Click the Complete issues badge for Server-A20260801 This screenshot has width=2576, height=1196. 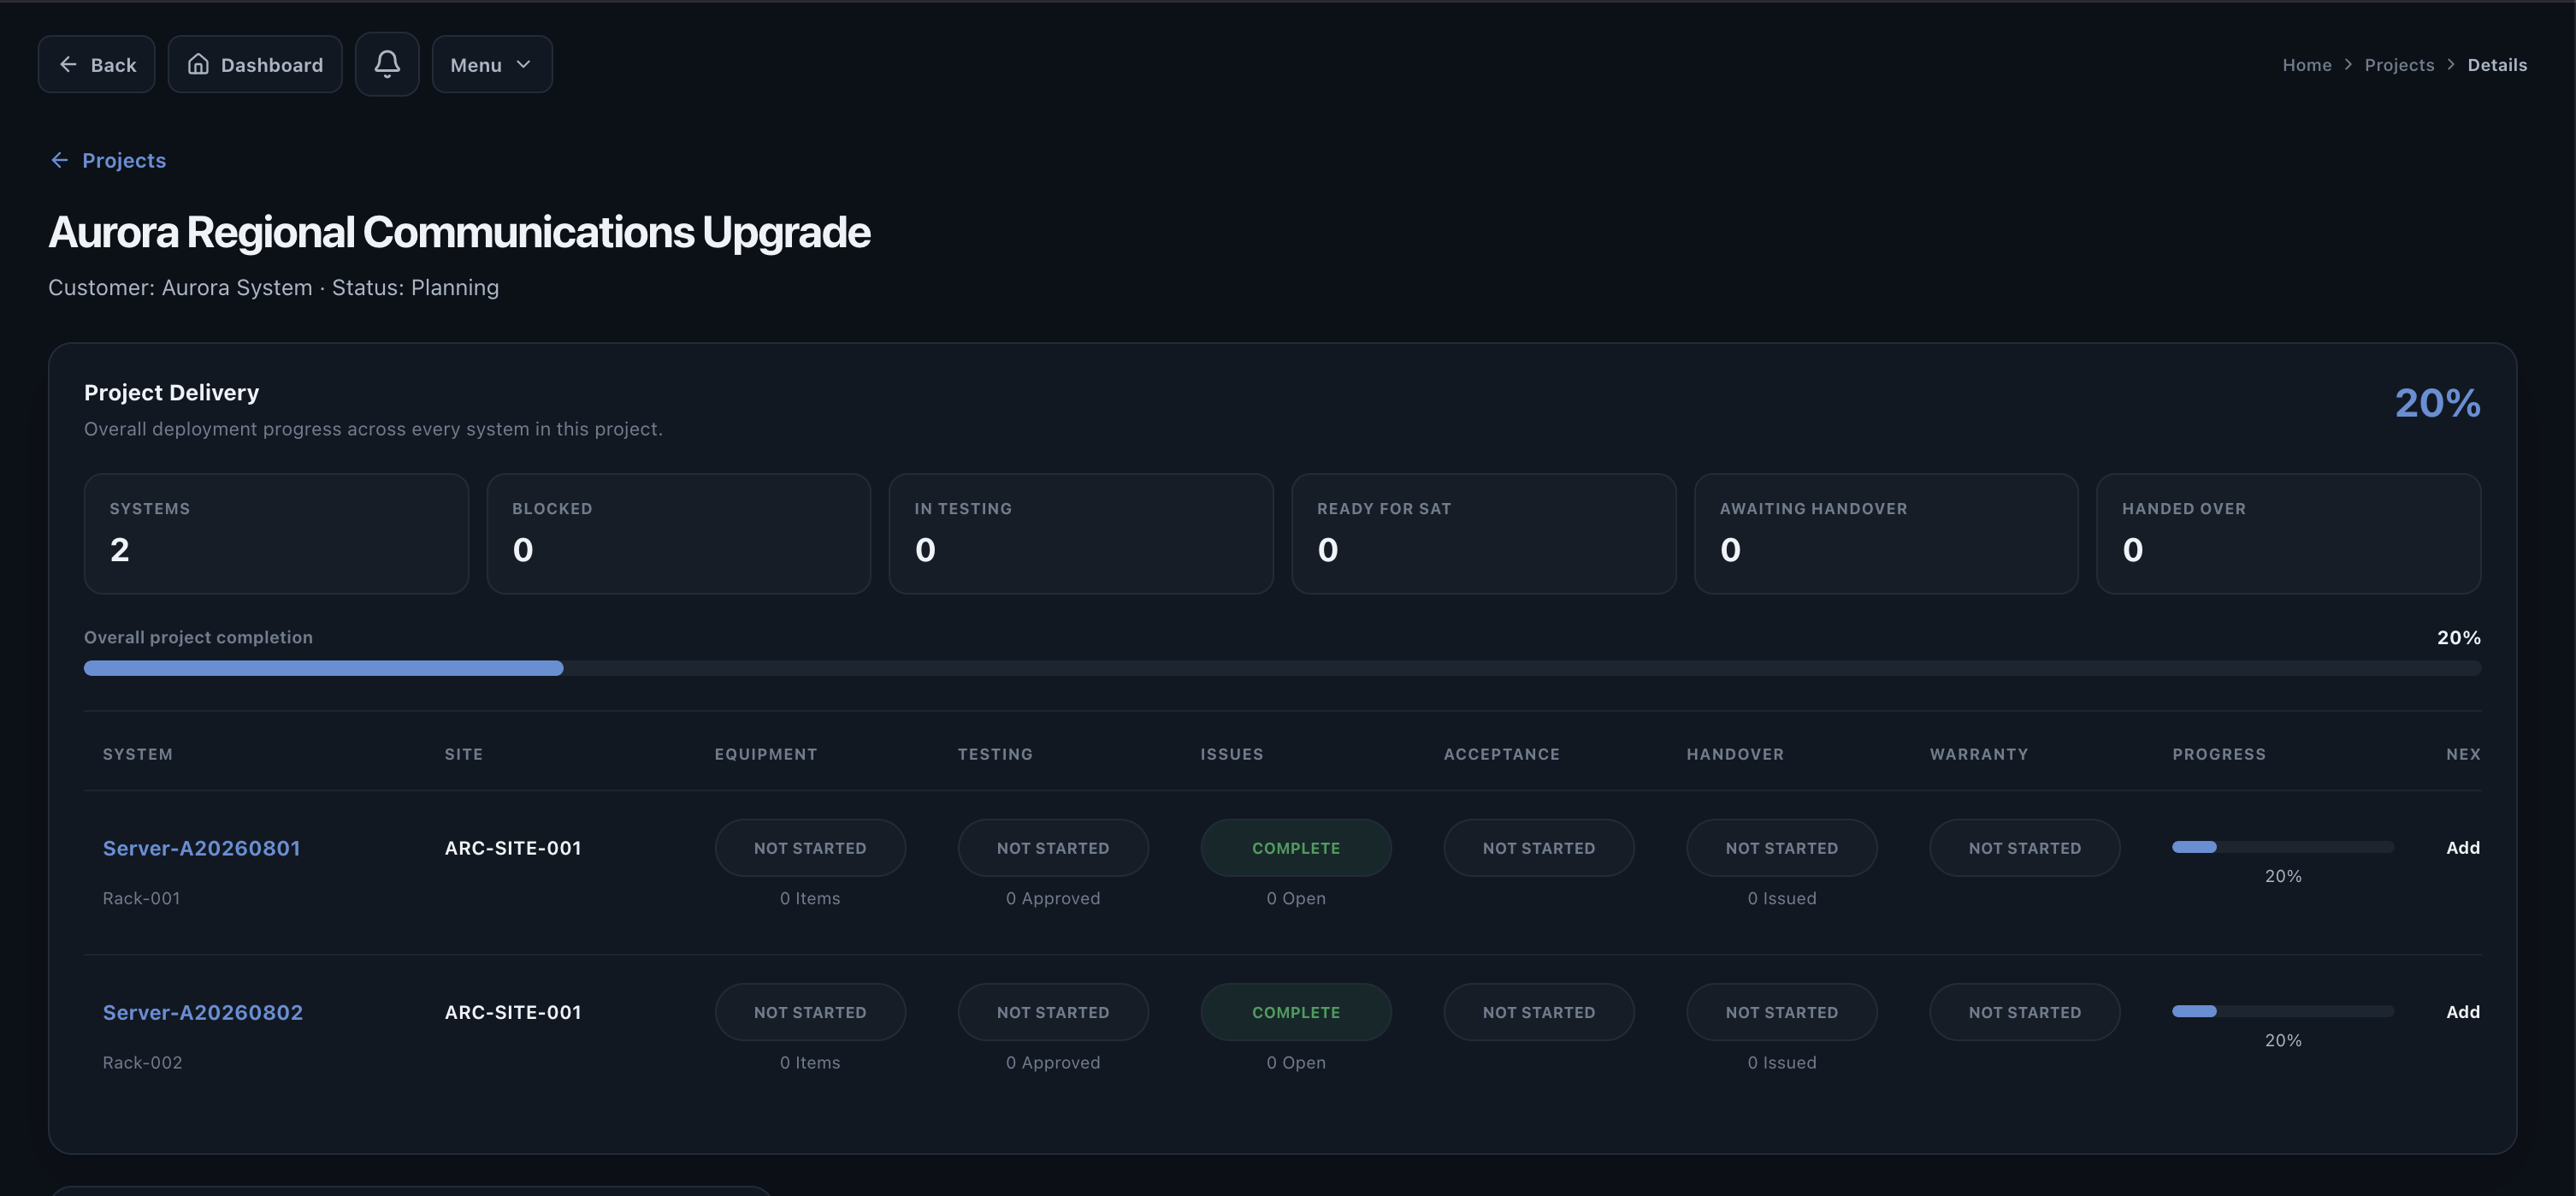[x=1296, y=848]
